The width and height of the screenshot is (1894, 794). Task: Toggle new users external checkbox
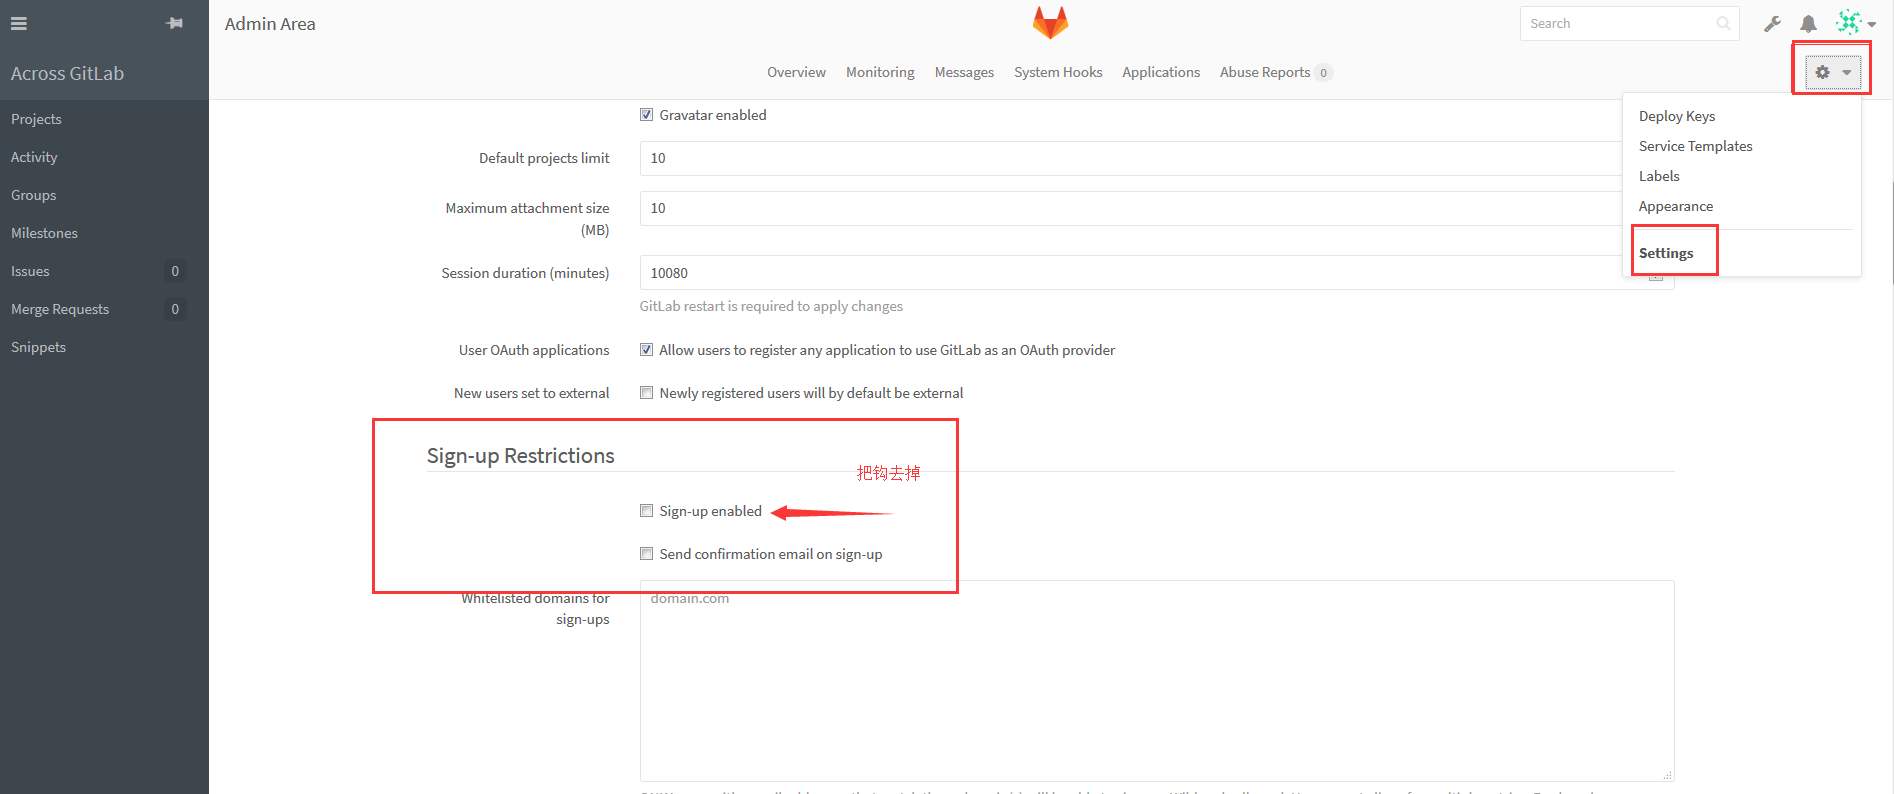(646, 393)
